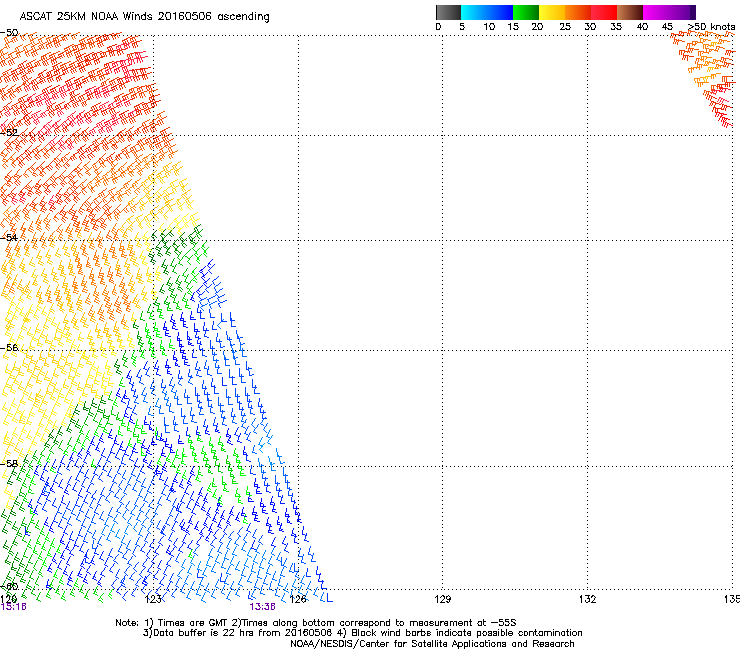Click the legend's '25' knots tick label
Image resolution: width=740 pixels, height=650 pixels.
click(565, 27)
